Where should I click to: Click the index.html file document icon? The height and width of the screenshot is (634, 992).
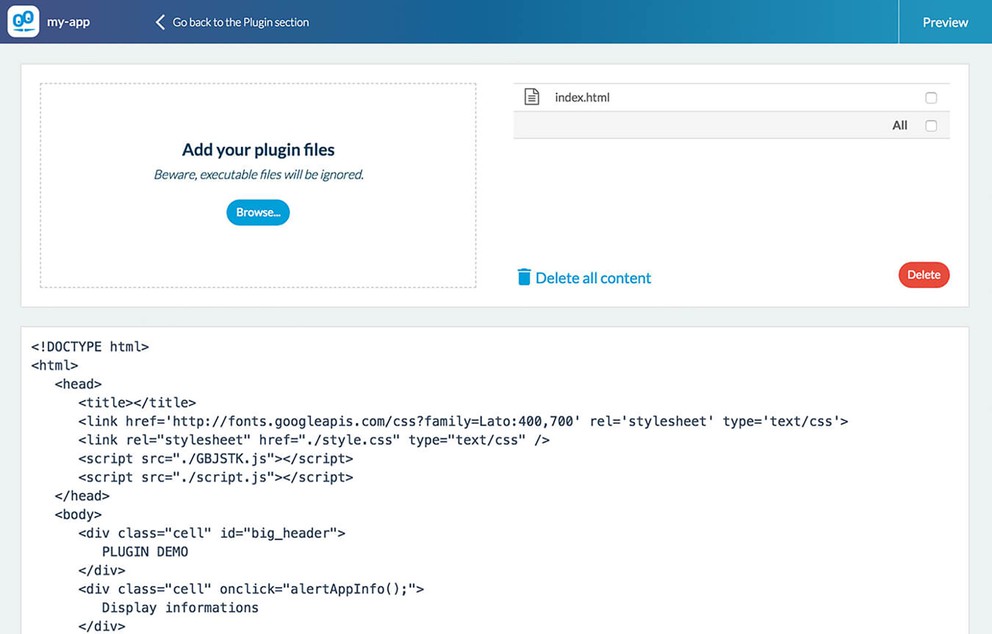coord(531,97)
